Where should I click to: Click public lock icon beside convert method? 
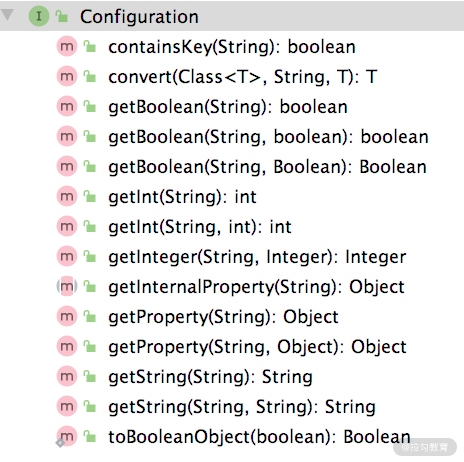pos(90,76)
